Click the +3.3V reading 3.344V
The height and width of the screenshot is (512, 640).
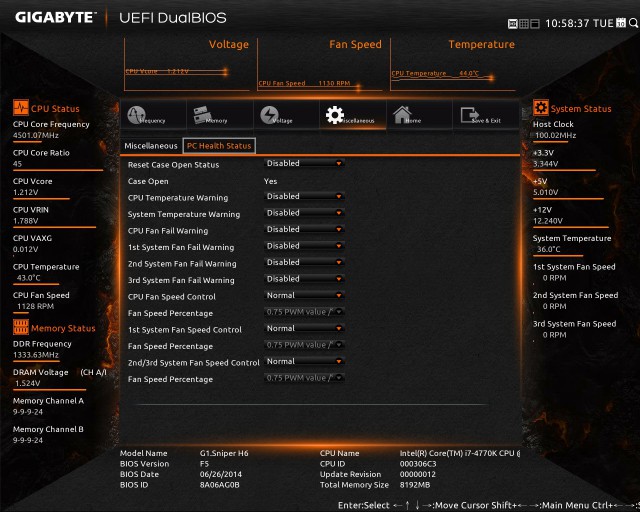click(x=546, y=164)
